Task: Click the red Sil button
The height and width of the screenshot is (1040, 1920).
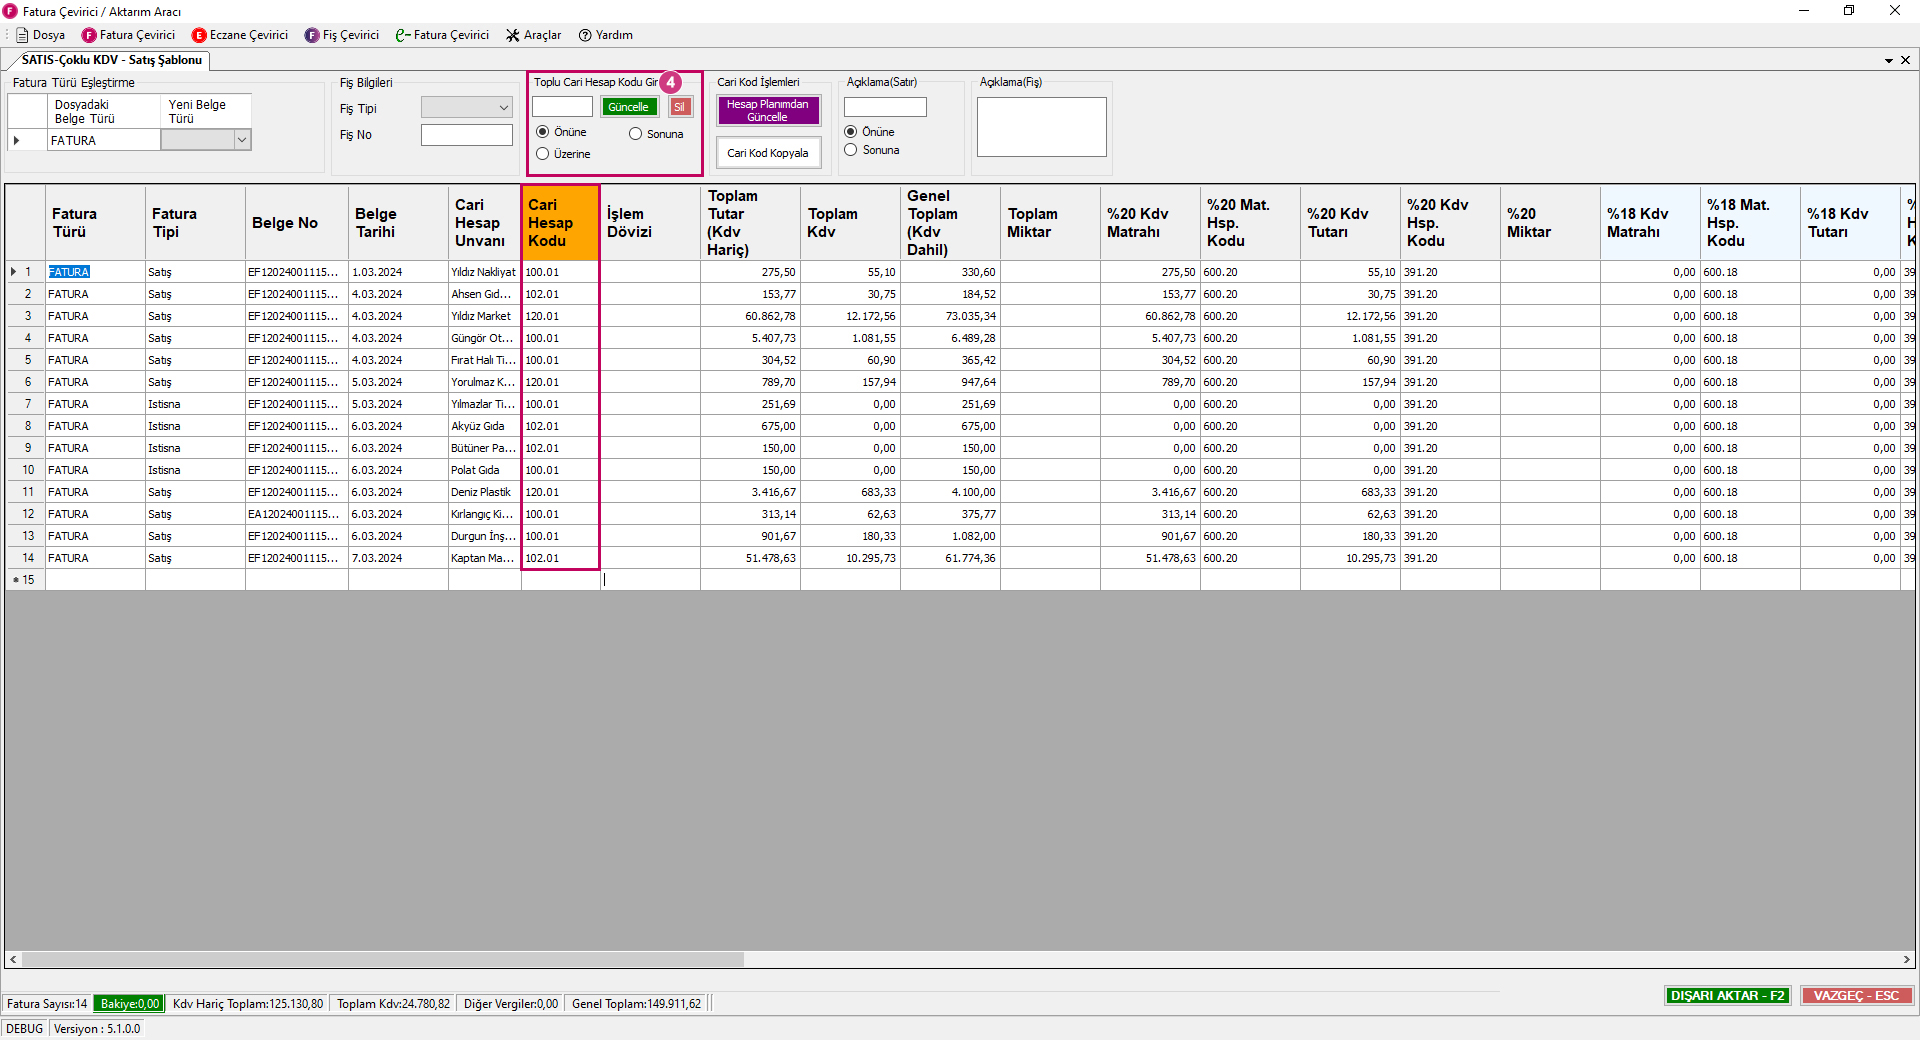Action: click(680, 107)
